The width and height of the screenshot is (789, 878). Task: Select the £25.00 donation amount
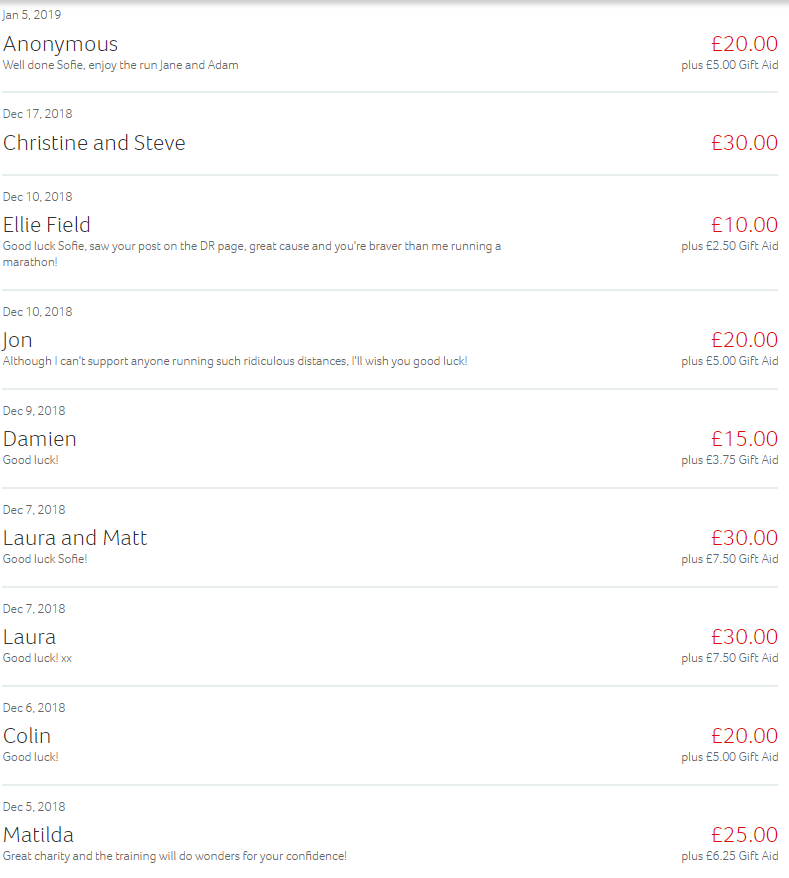tap(744, 835)
